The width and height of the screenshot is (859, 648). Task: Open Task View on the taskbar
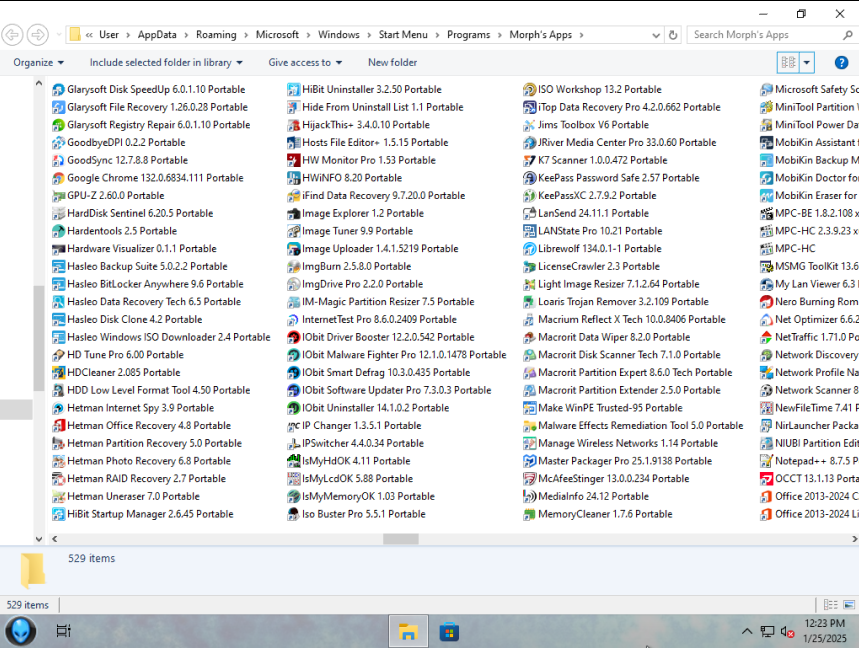click(x=64, y=631)
